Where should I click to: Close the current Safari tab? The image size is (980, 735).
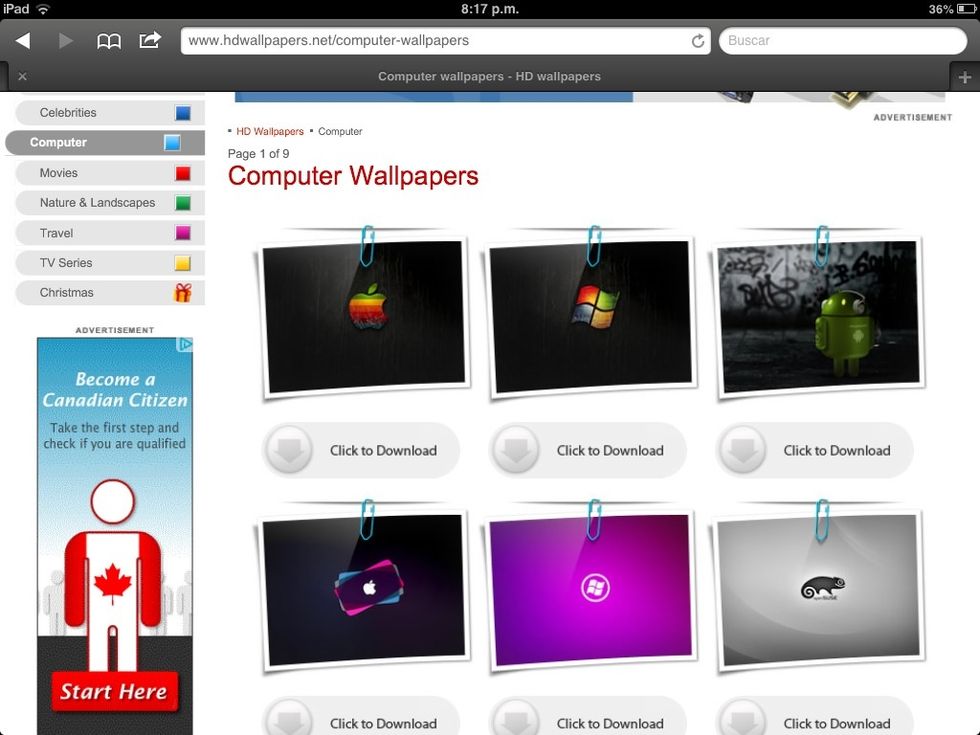coord(22,76)
